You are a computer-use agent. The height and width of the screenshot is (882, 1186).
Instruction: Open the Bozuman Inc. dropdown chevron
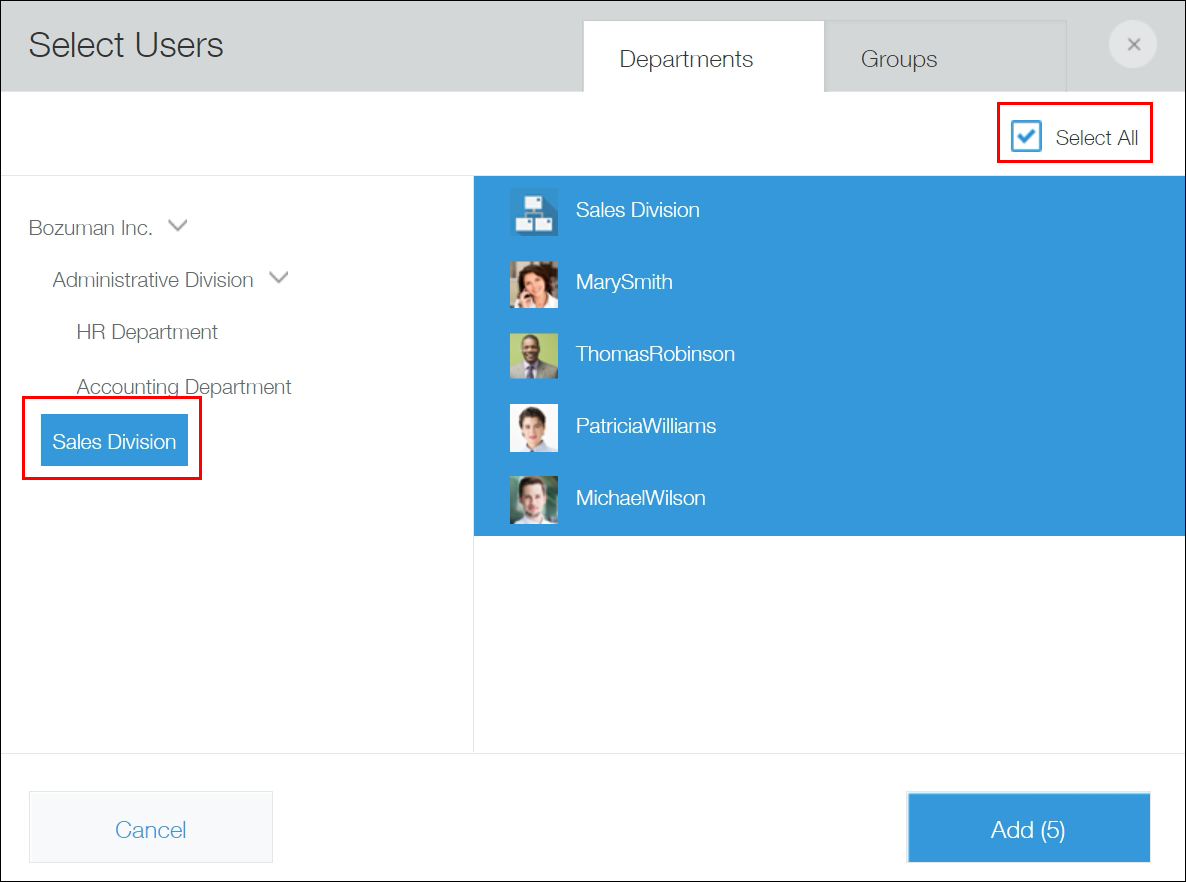coord(177,226)
